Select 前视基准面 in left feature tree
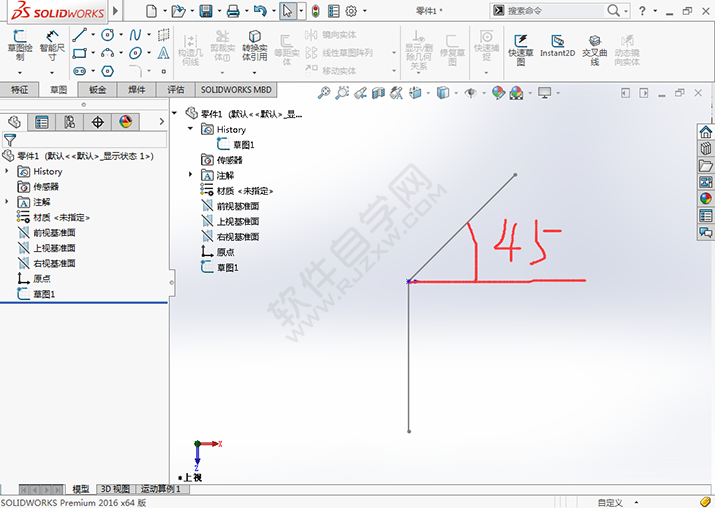Screen dimensions: 715x508 tap(54, 233)
